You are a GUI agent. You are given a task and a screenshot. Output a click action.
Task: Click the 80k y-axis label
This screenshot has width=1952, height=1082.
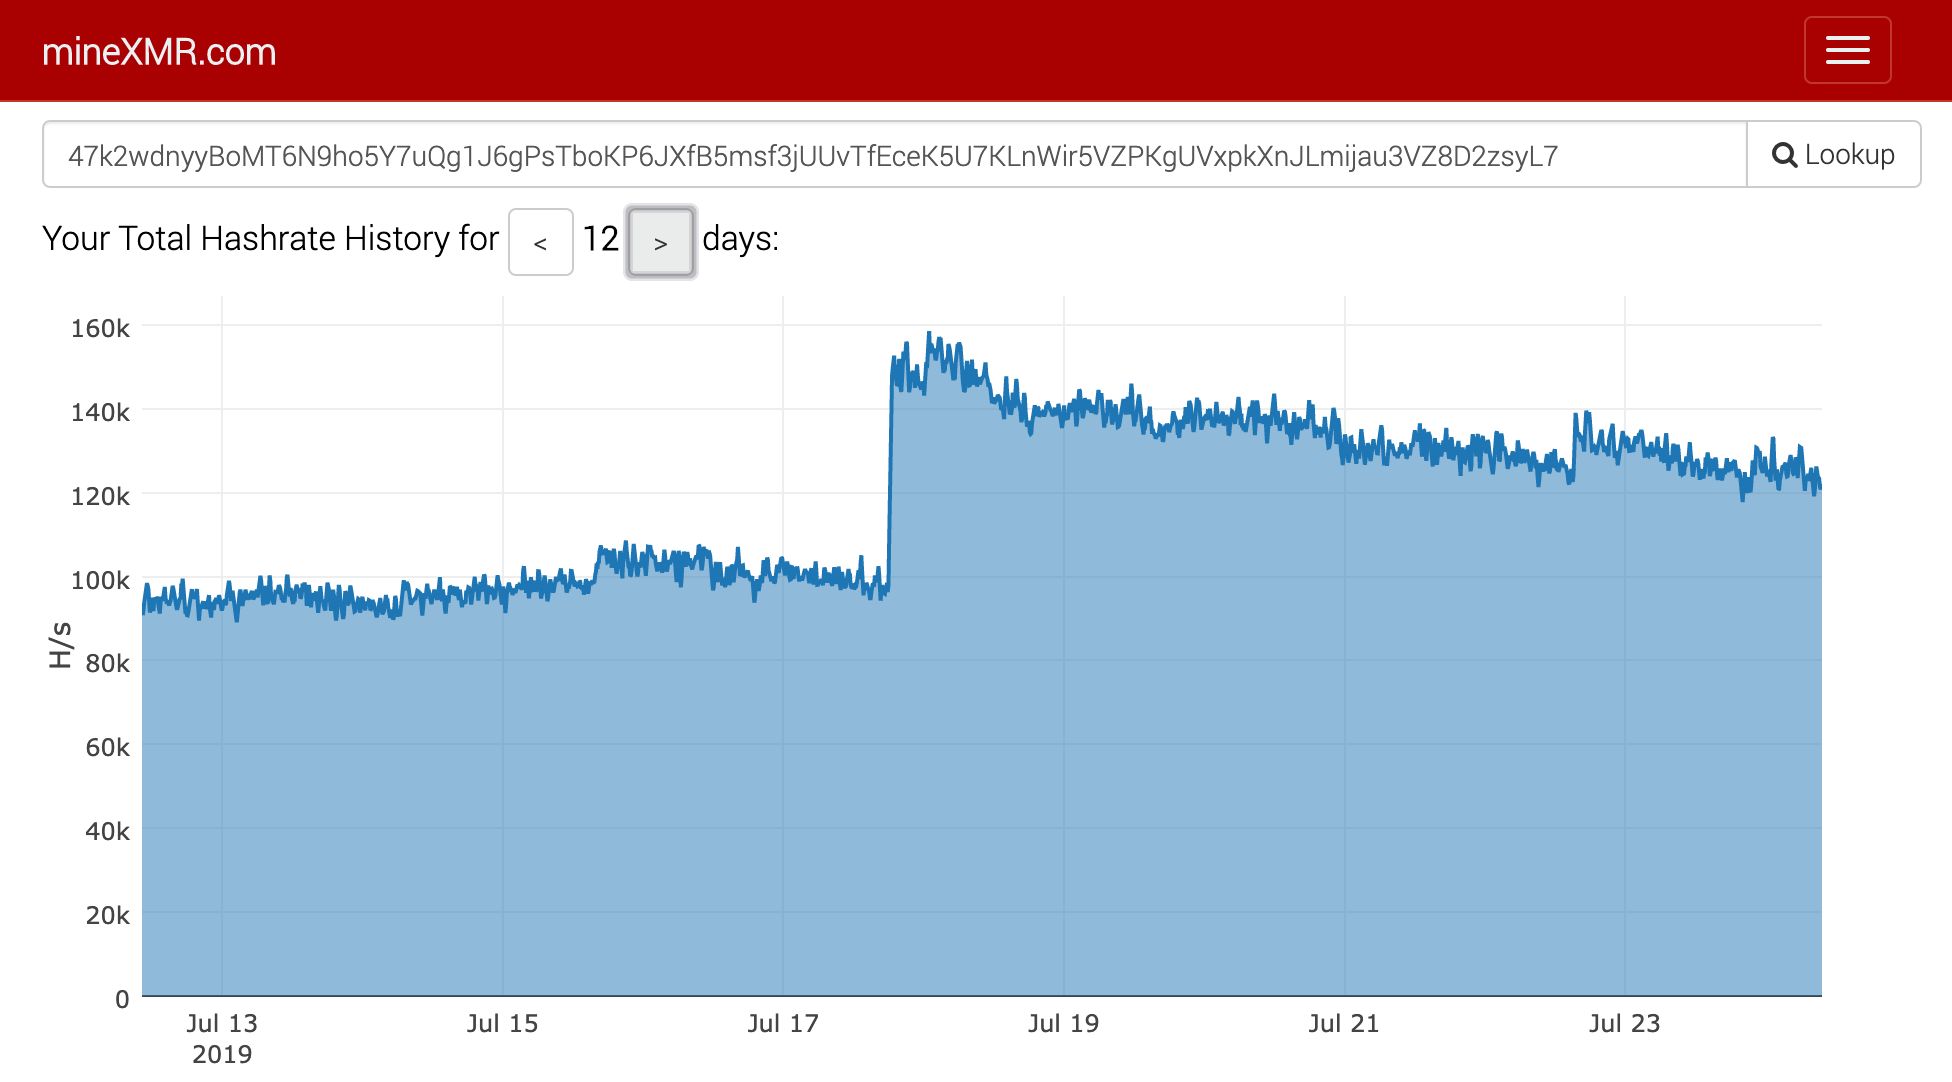click(x=107, y=663)
